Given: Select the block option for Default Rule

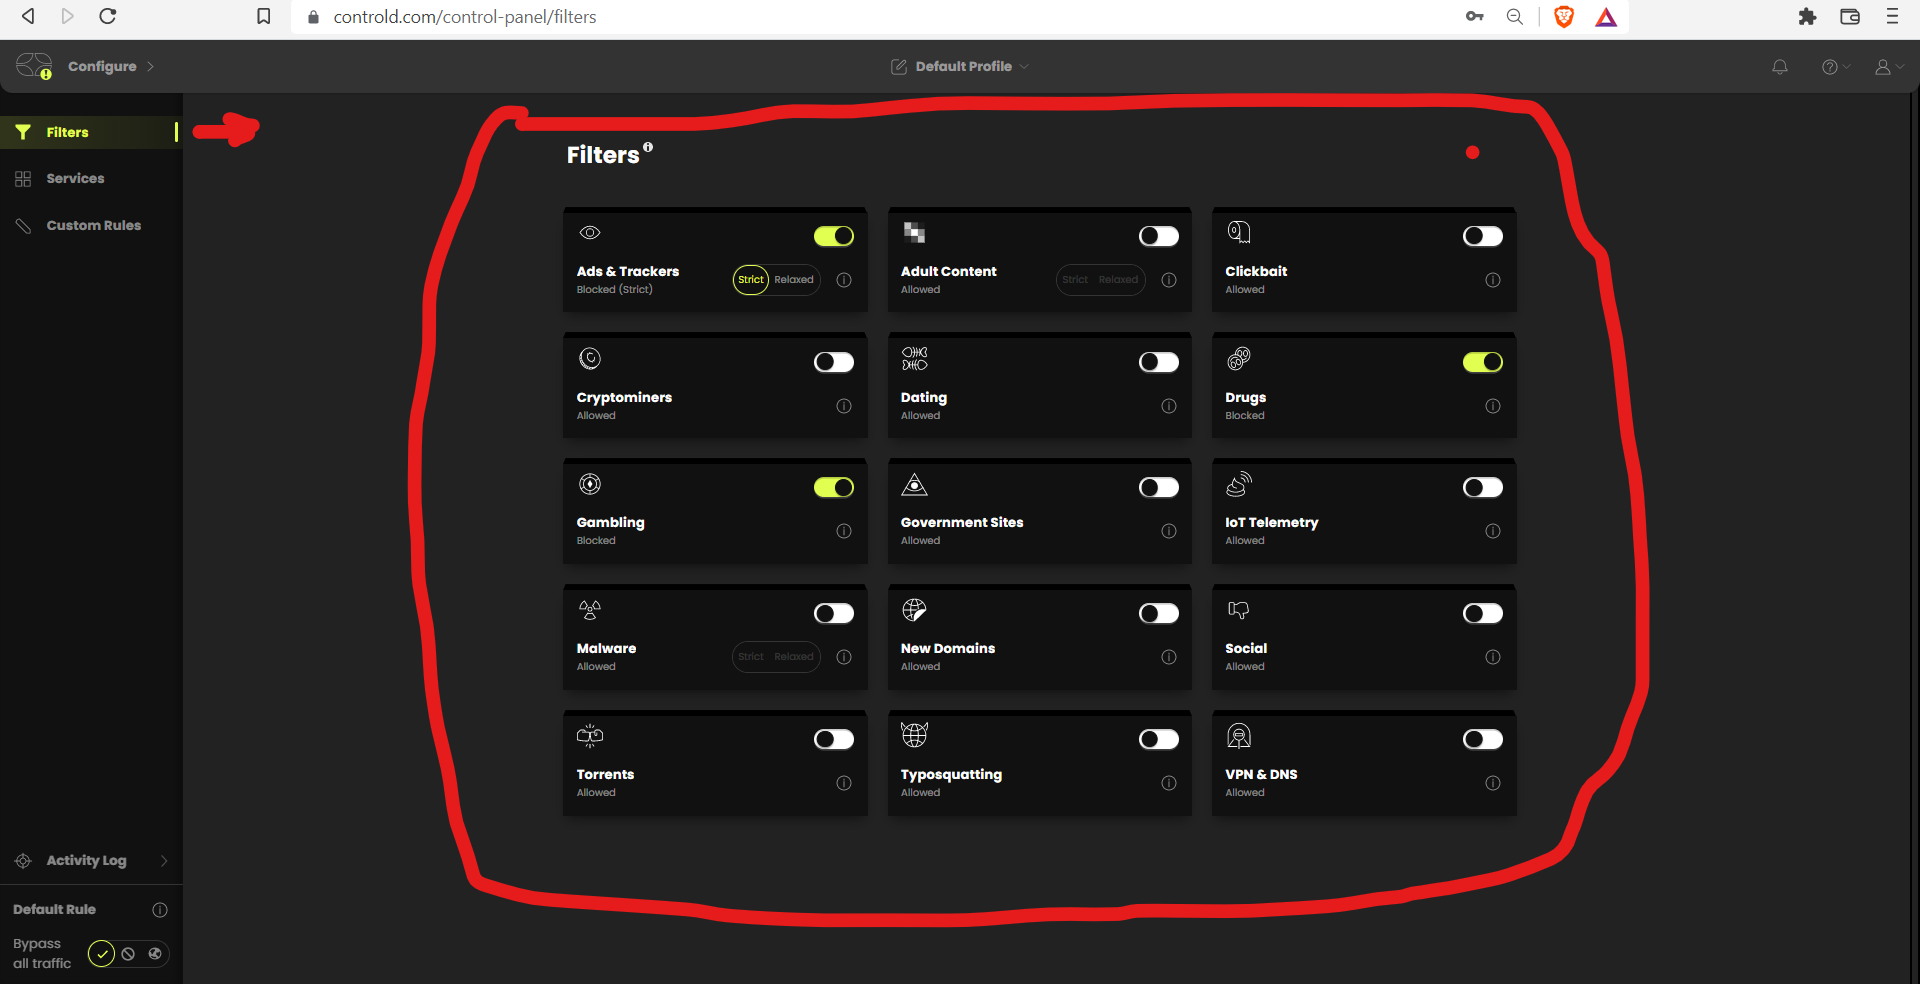Looking at the screenshot, I should 128,954.
